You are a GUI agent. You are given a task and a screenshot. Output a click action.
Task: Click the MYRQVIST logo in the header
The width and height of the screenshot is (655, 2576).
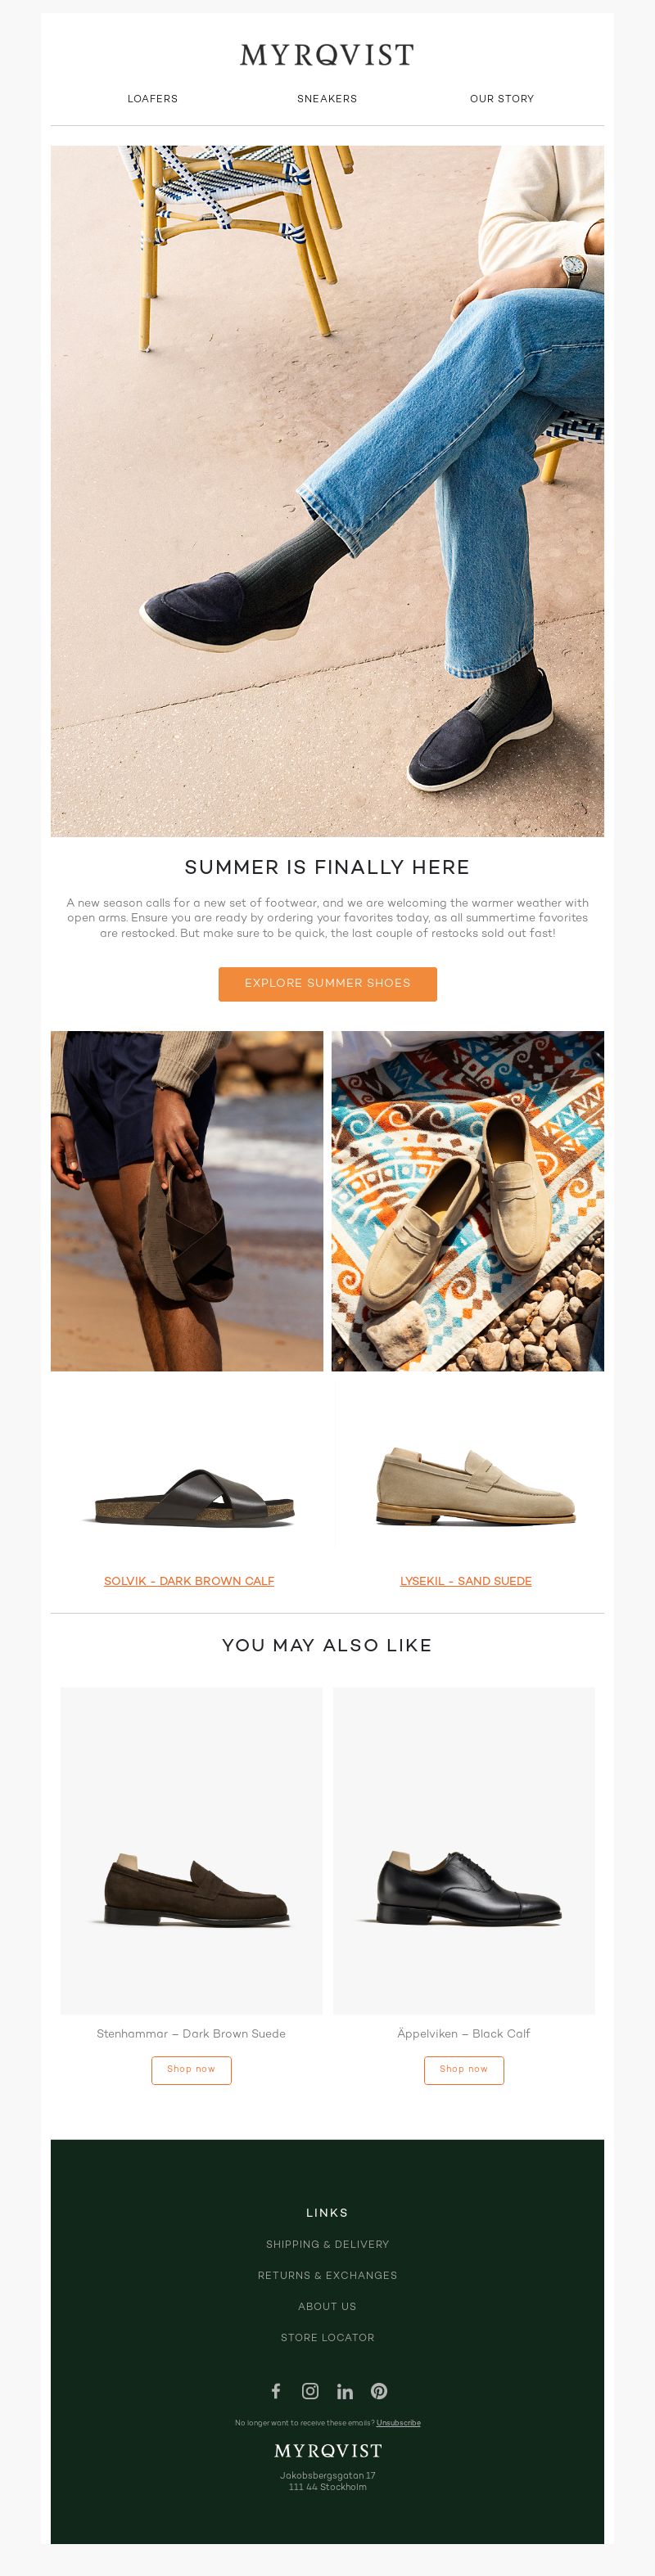click(327, 55)
